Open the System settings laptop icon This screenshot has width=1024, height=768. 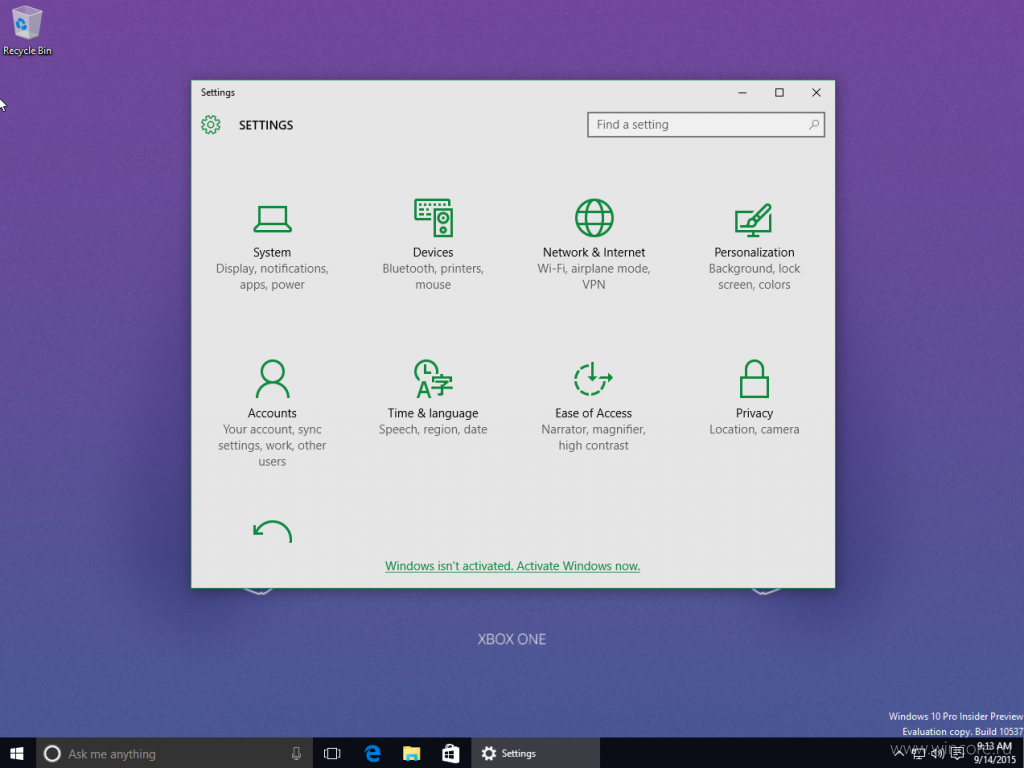pyautogui.click(x=272, y=219)
